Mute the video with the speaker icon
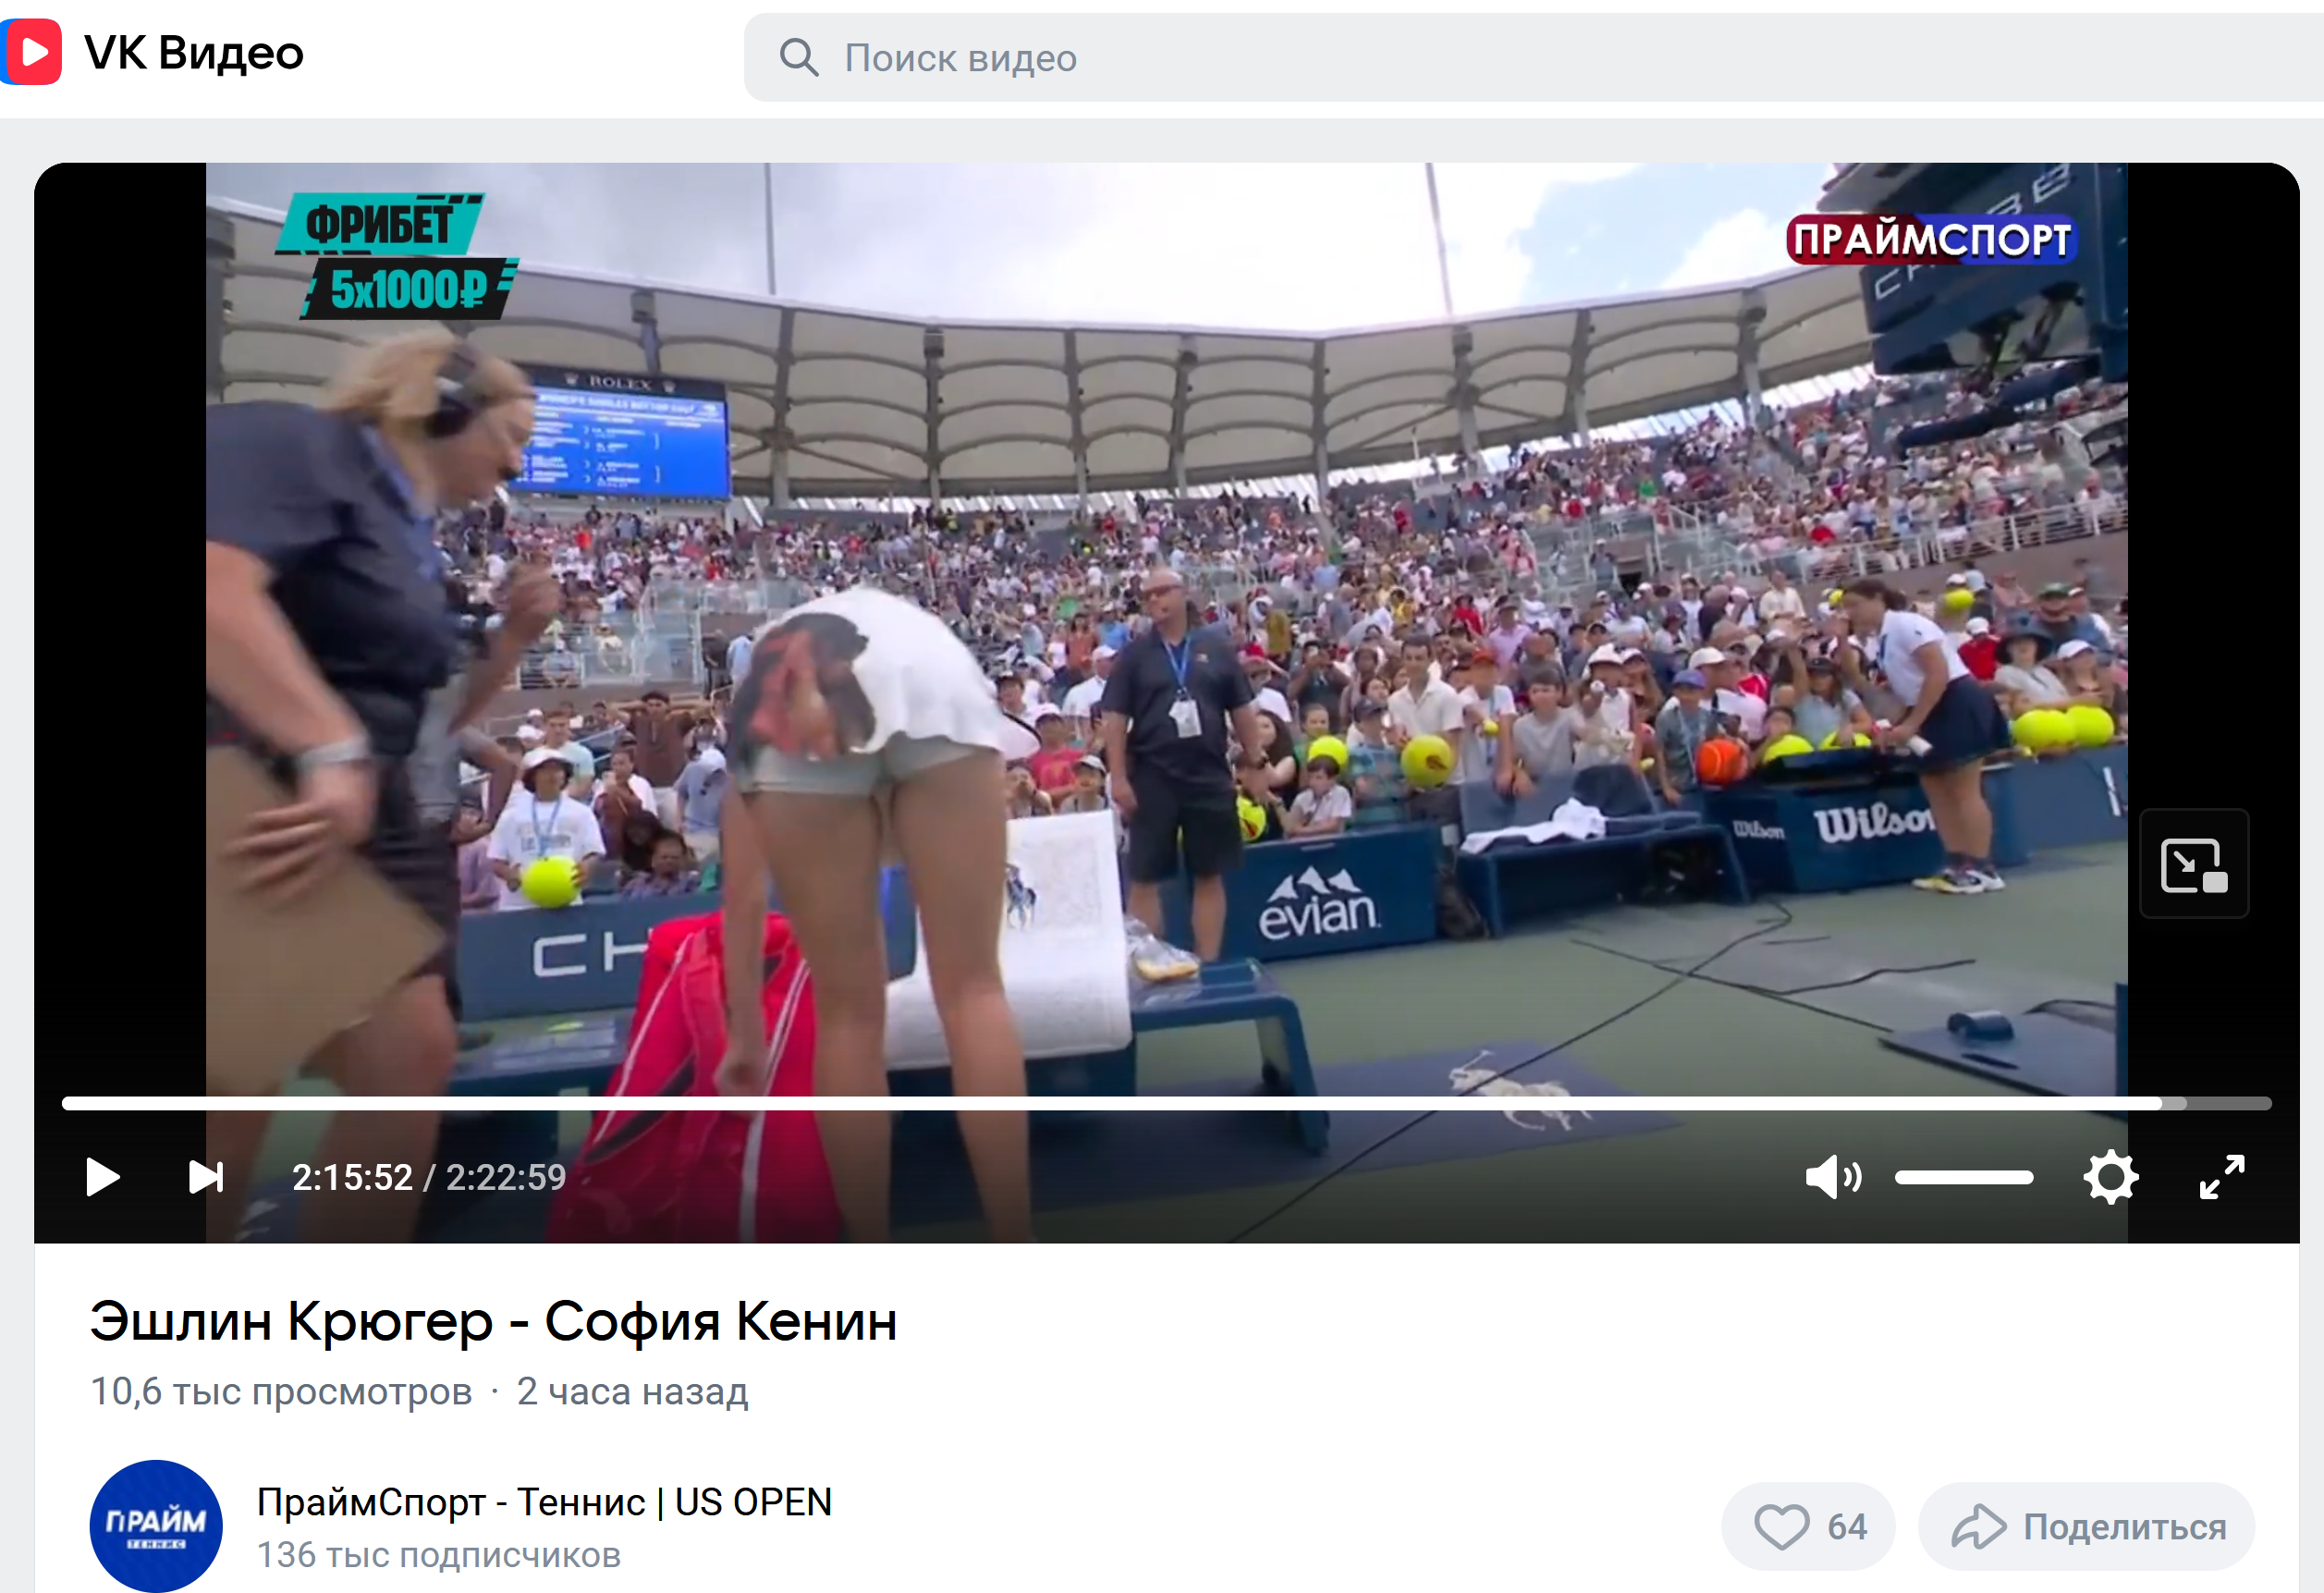 coord(1832,1177)
